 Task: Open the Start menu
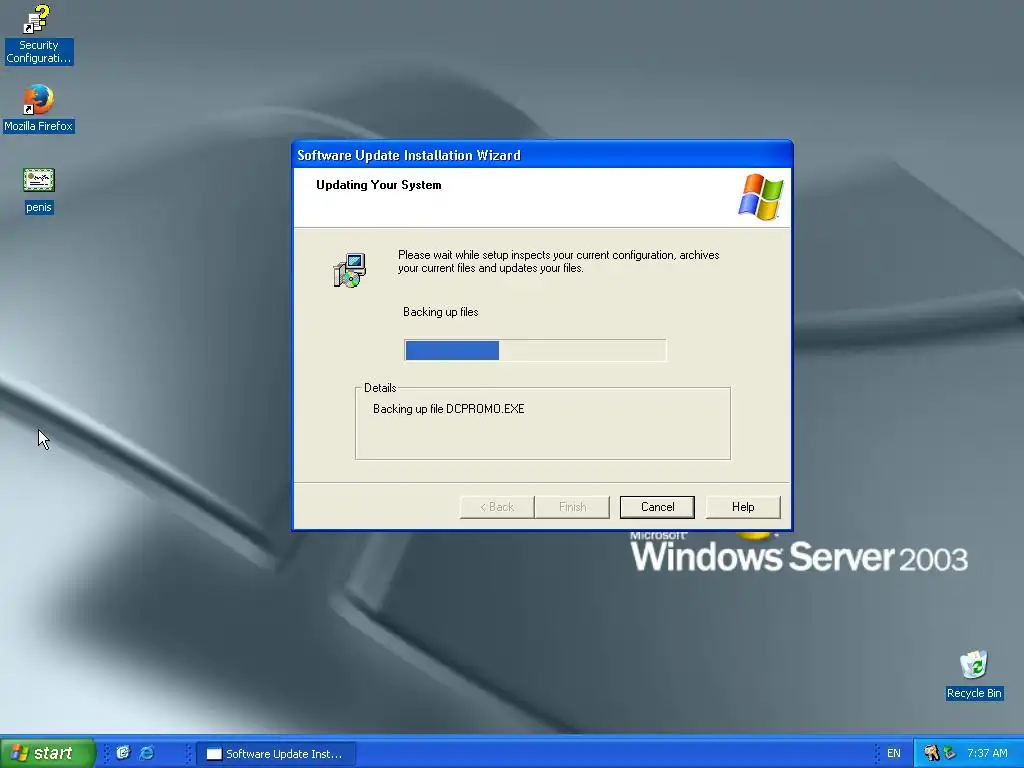click(47, 753)
